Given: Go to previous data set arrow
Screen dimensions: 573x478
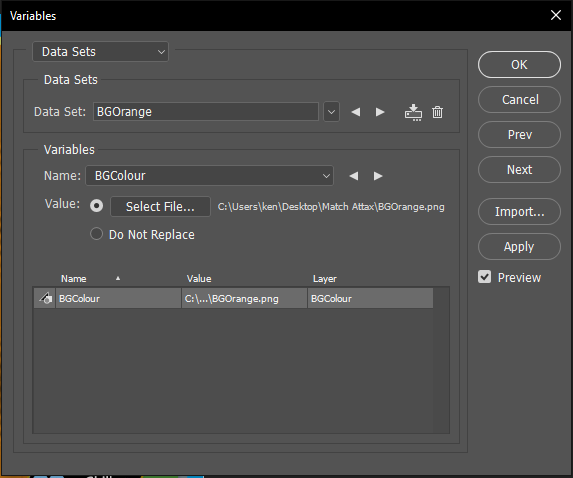Looking at the screenshot, I should (356, 112).
